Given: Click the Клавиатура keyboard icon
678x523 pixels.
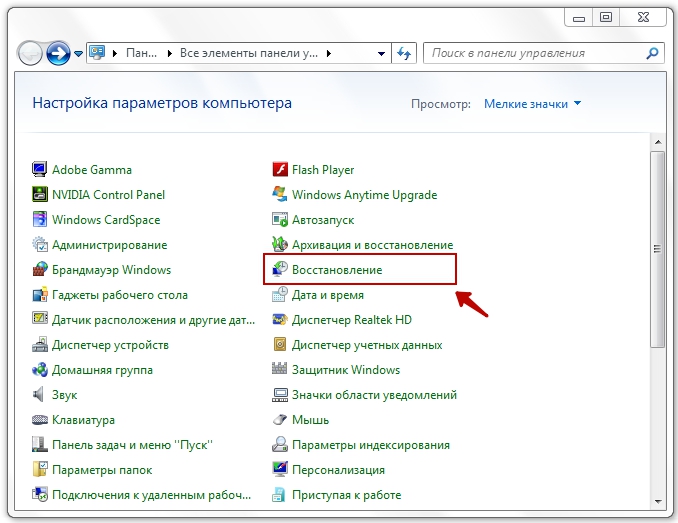Looking at the screenshot, I should (x=39, y=419).
